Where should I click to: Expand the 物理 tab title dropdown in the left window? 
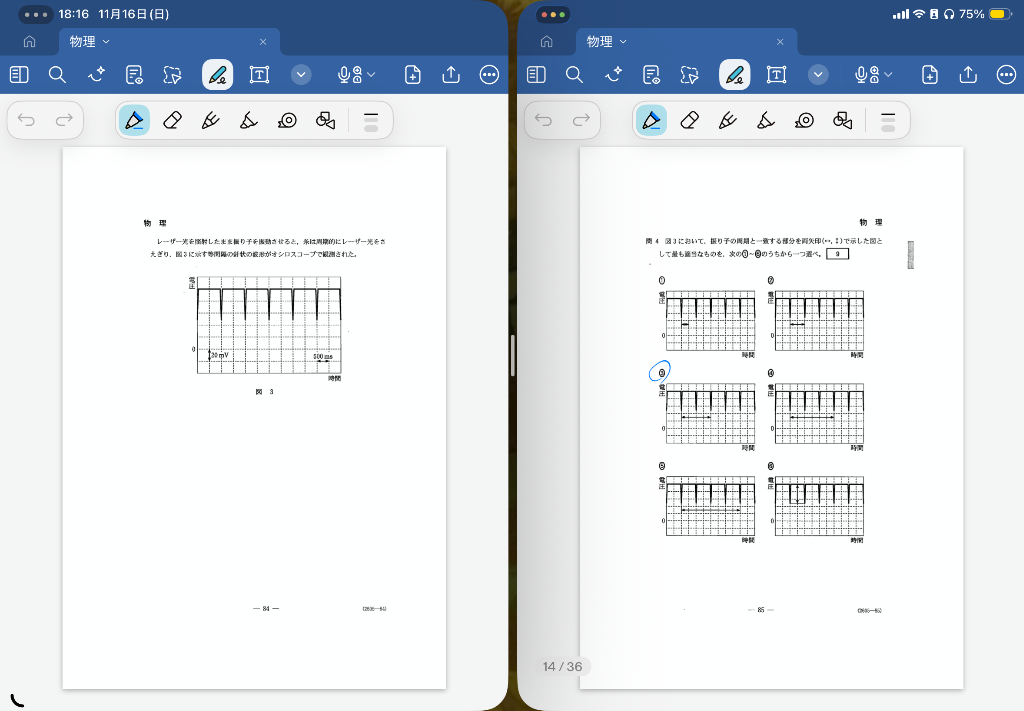(x=106, y=42)
